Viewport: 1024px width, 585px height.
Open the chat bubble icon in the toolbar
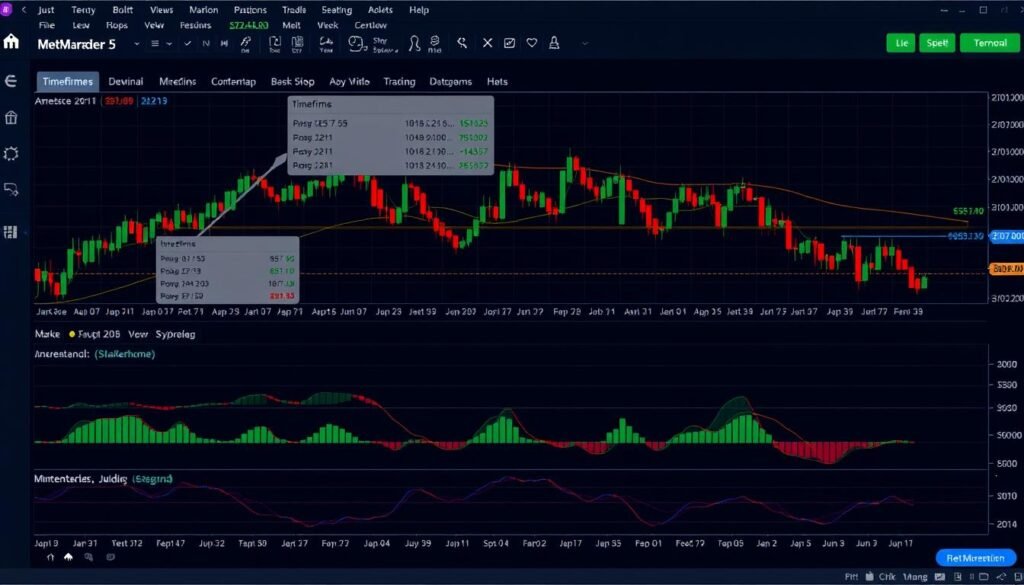coord(355,43)
